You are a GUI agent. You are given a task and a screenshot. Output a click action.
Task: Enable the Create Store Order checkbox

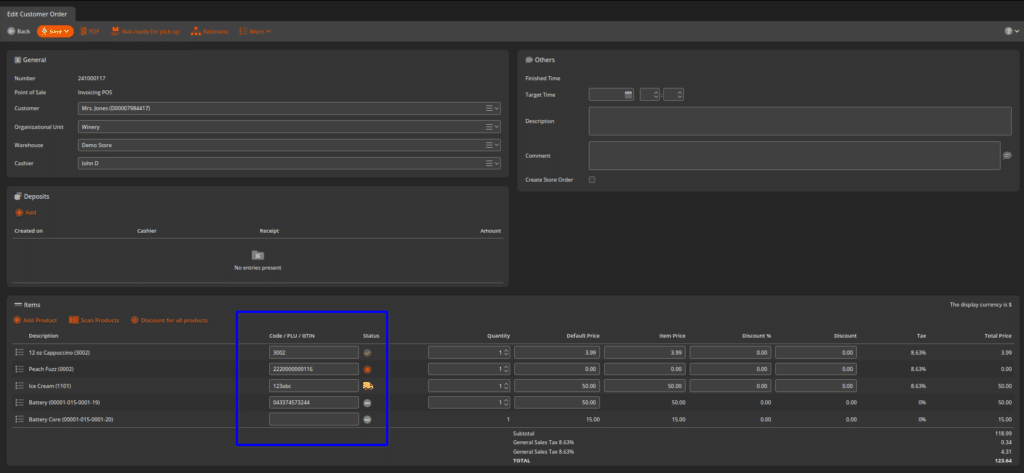(592, 180)
